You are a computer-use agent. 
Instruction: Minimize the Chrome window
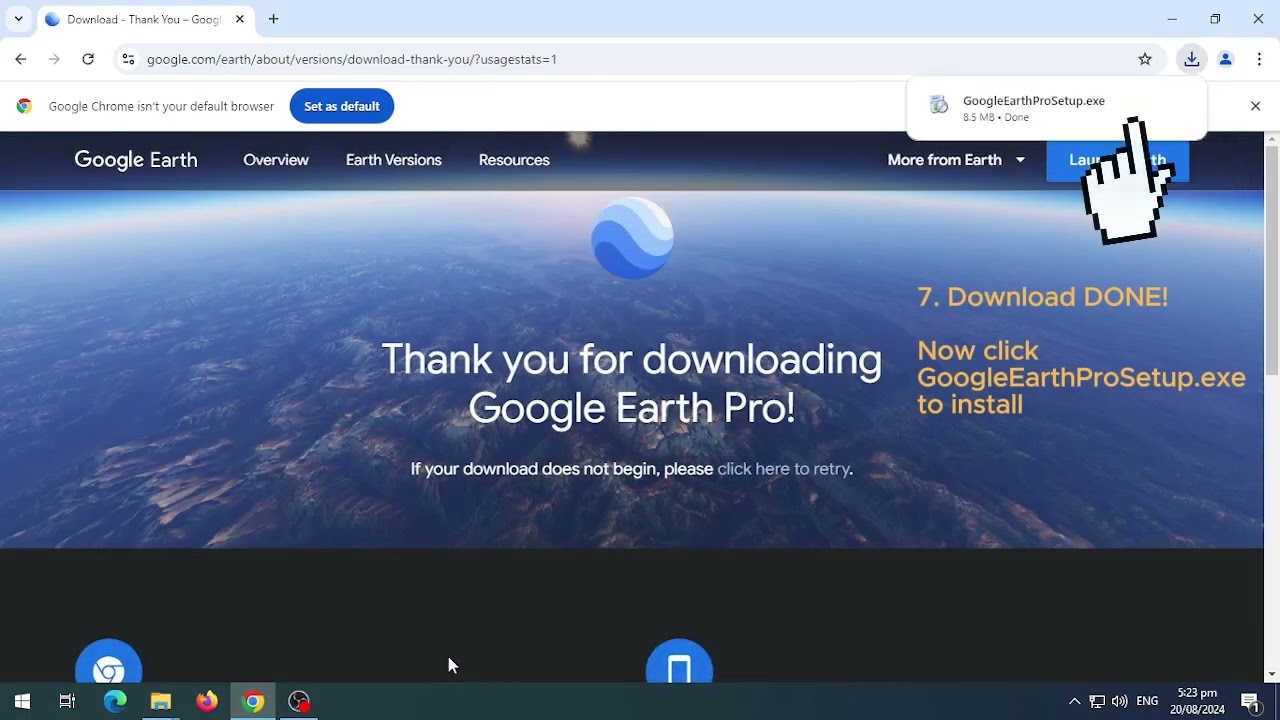(x=1172, y=19)
